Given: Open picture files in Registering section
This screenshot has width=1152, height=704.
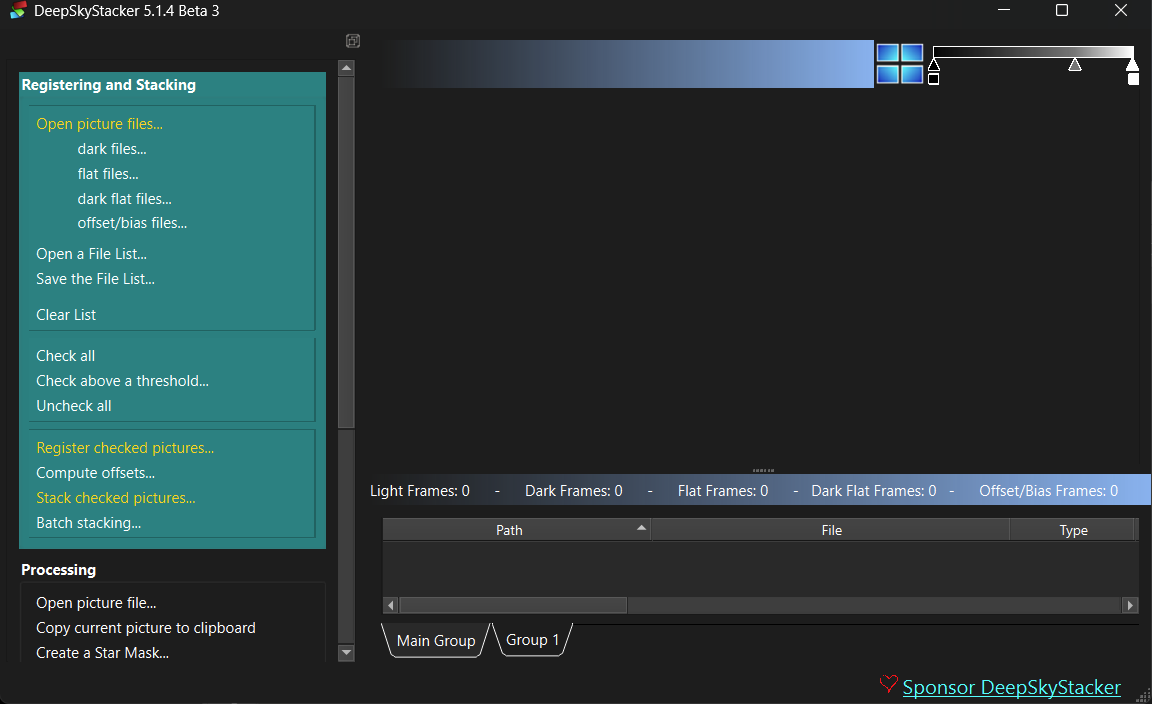Looking at the screenshot, I should click(x=99, y=124).
